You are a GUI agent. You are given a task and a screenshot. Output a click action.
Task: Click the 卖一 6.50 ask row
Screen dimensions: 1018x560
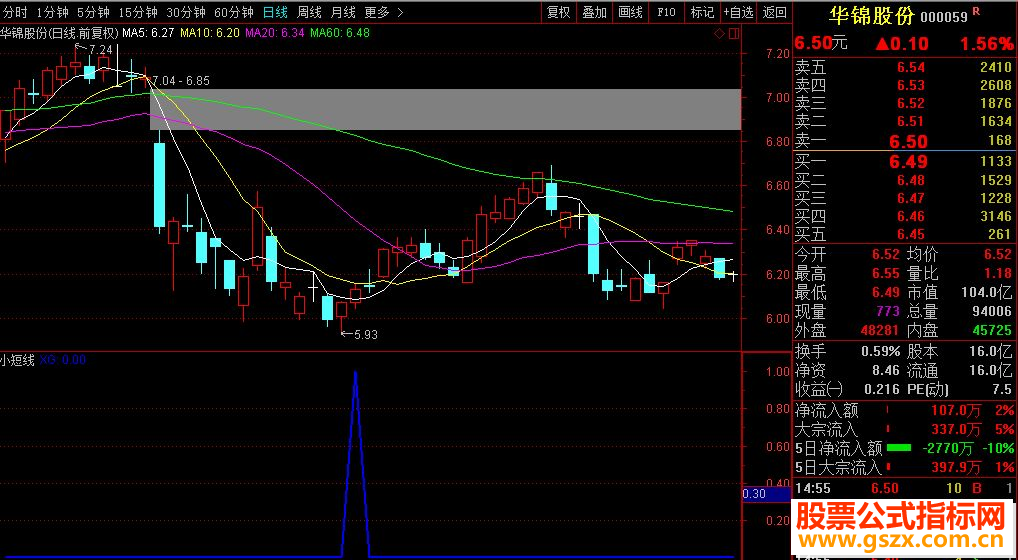904,141
